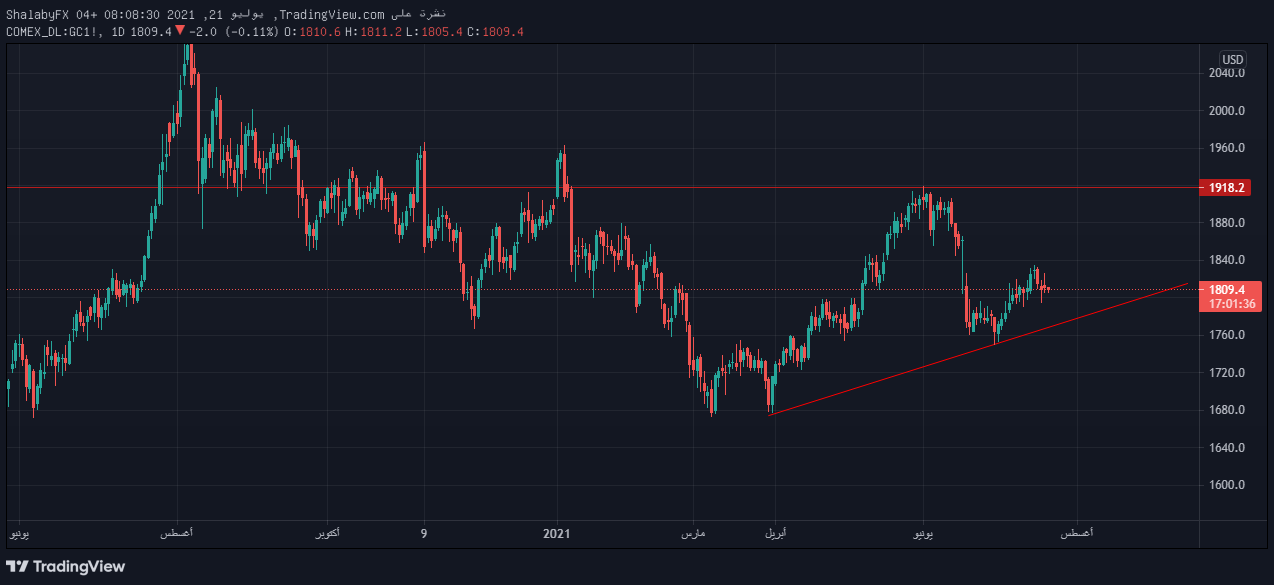This screenshot has width=1274, height=585.
Task: Click the COMEX_DL:GC1! symbol name
Action: pos(52,32)
